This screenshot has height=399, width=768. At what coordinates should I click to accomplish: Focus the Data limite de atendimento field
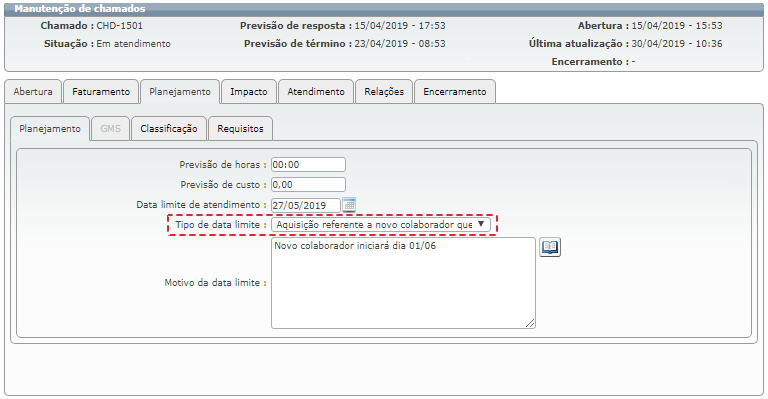point(306,205)
